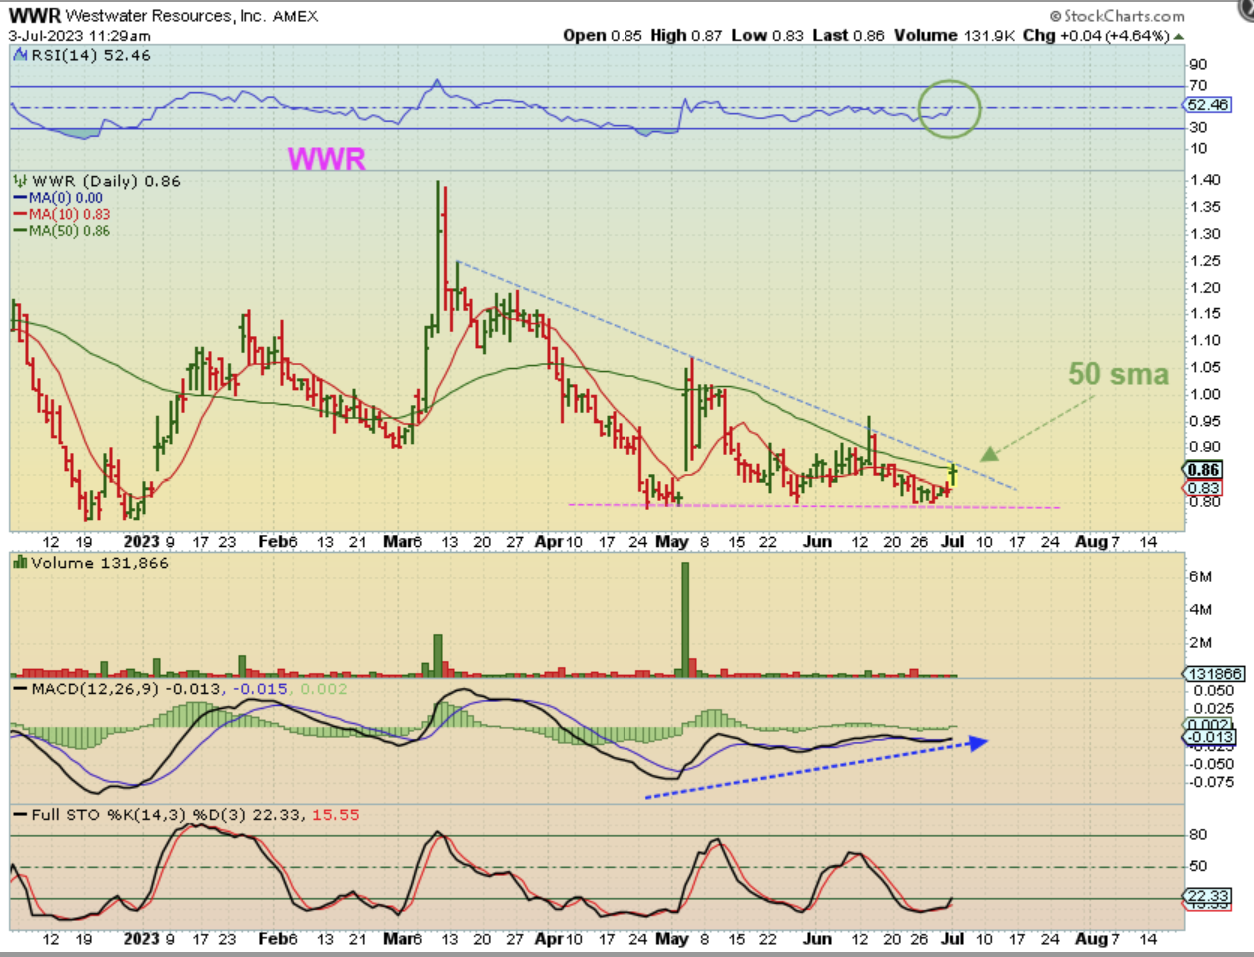Click the 0.050 MACD axis label

coord(1213,690)
